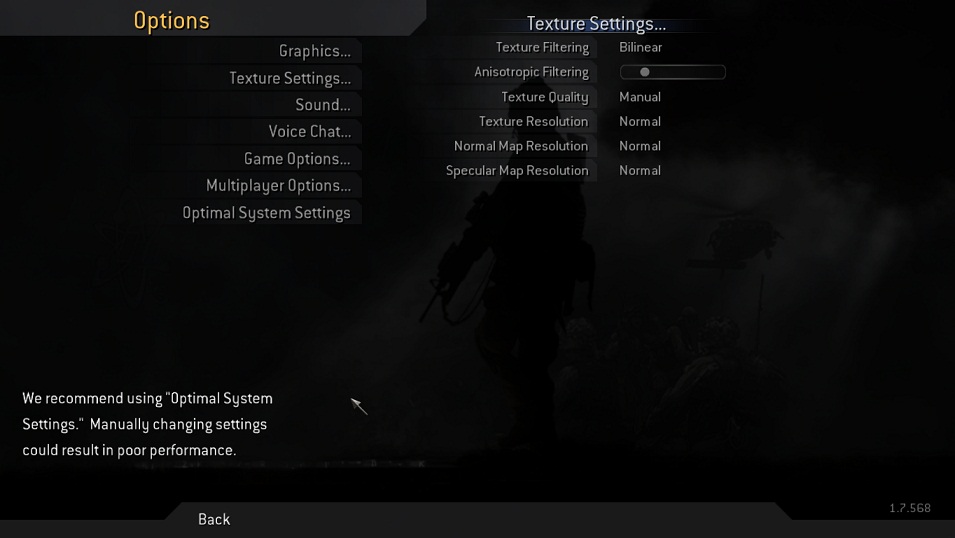Change the Texture Quality Manual value
This screenshot has width=955, height=538.
click(640, 97)
